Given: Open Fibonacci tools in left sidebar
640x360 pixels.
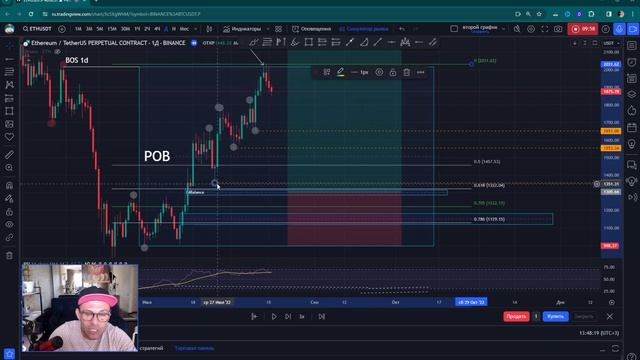Looking at the screenshot, I should [x=9, y=72].
